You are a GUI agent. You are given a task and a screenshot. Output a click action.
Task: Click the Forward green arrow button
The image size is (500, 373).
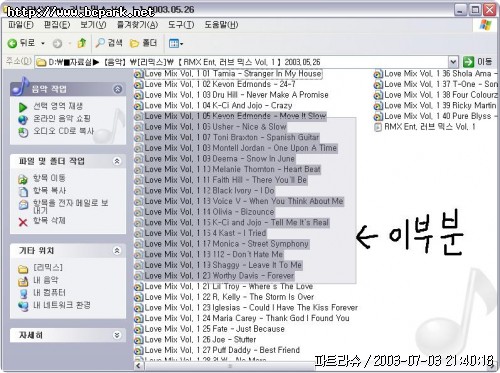(57, 43)
